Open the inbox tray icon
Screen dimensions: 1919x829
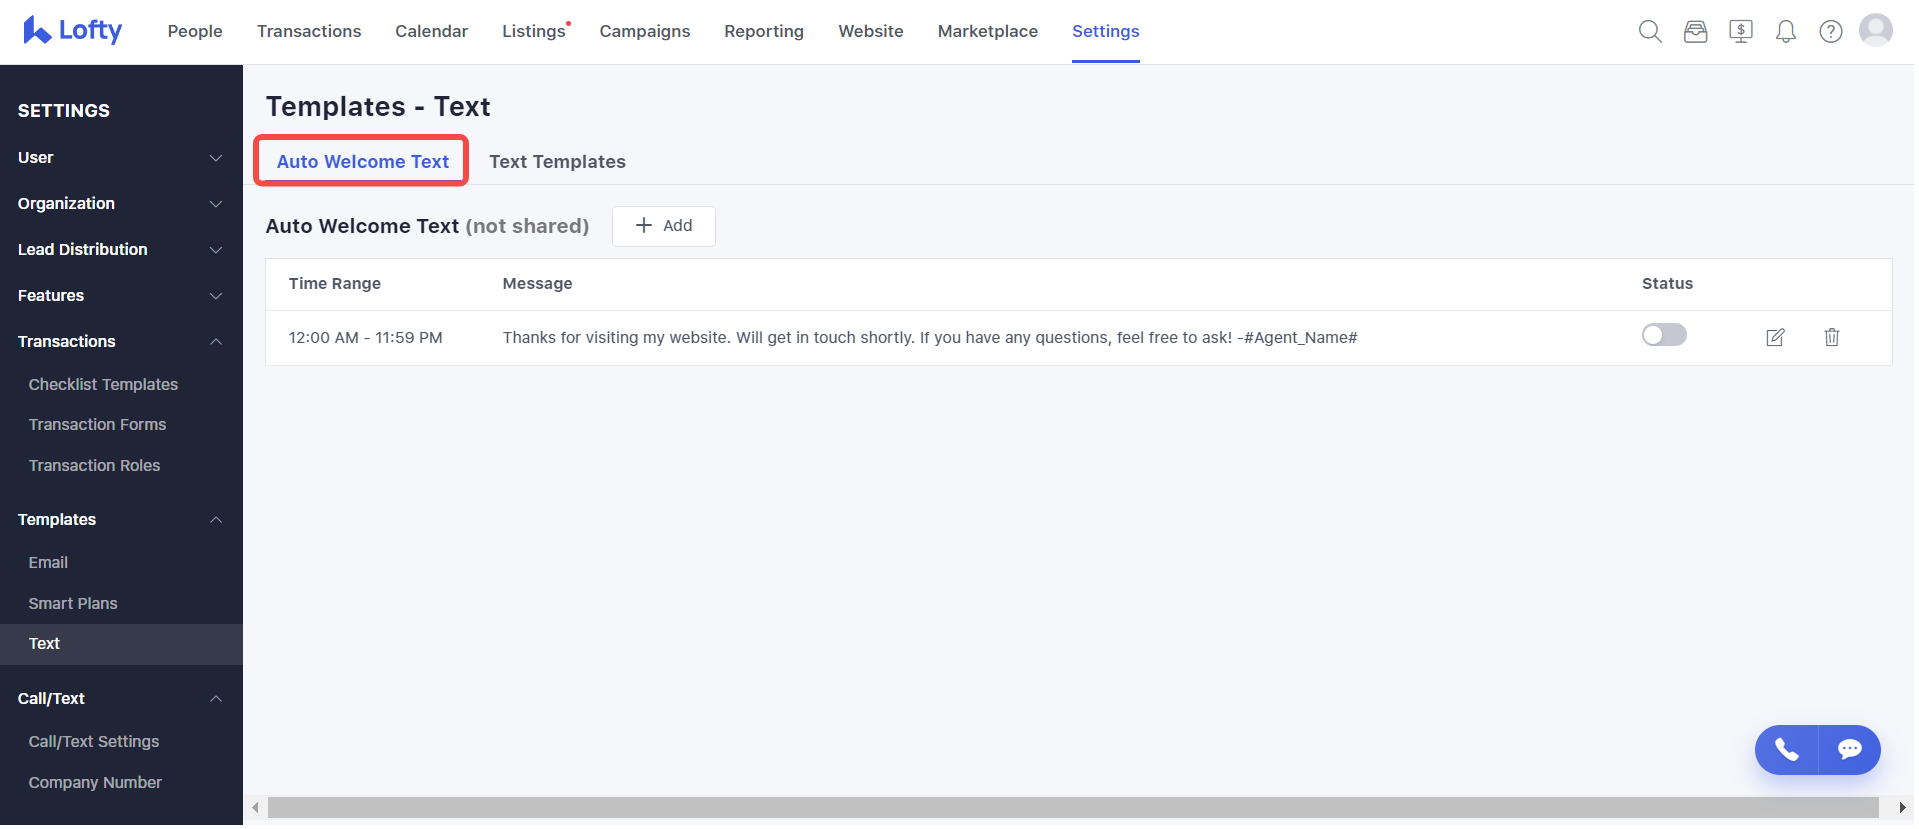(x=1695, y=32)
